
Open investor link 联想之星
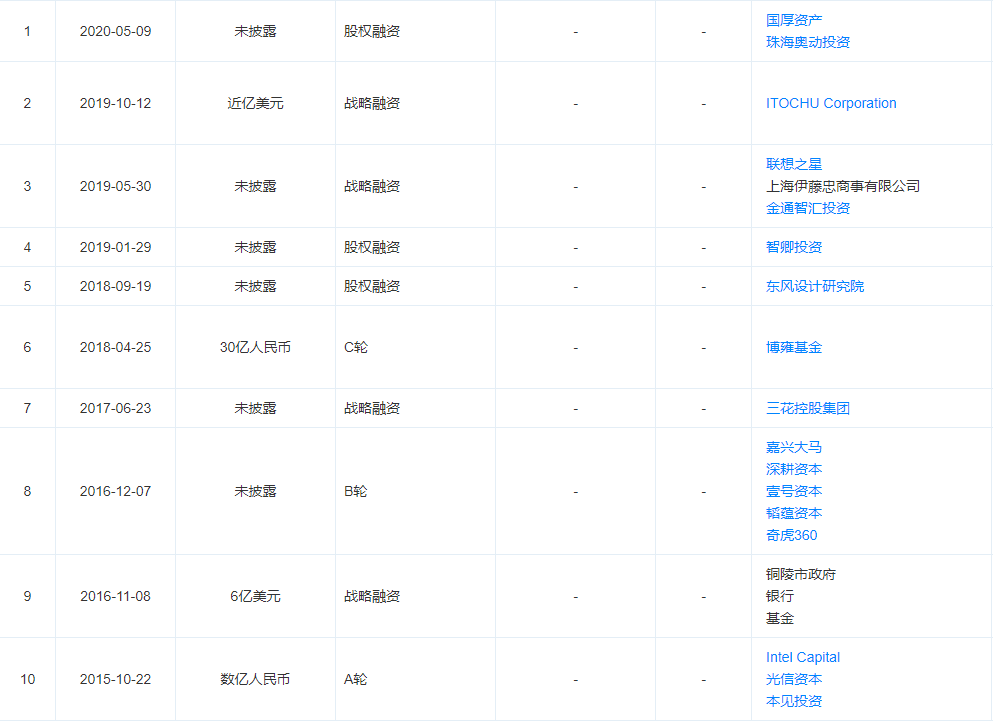(x=794, y=164)
